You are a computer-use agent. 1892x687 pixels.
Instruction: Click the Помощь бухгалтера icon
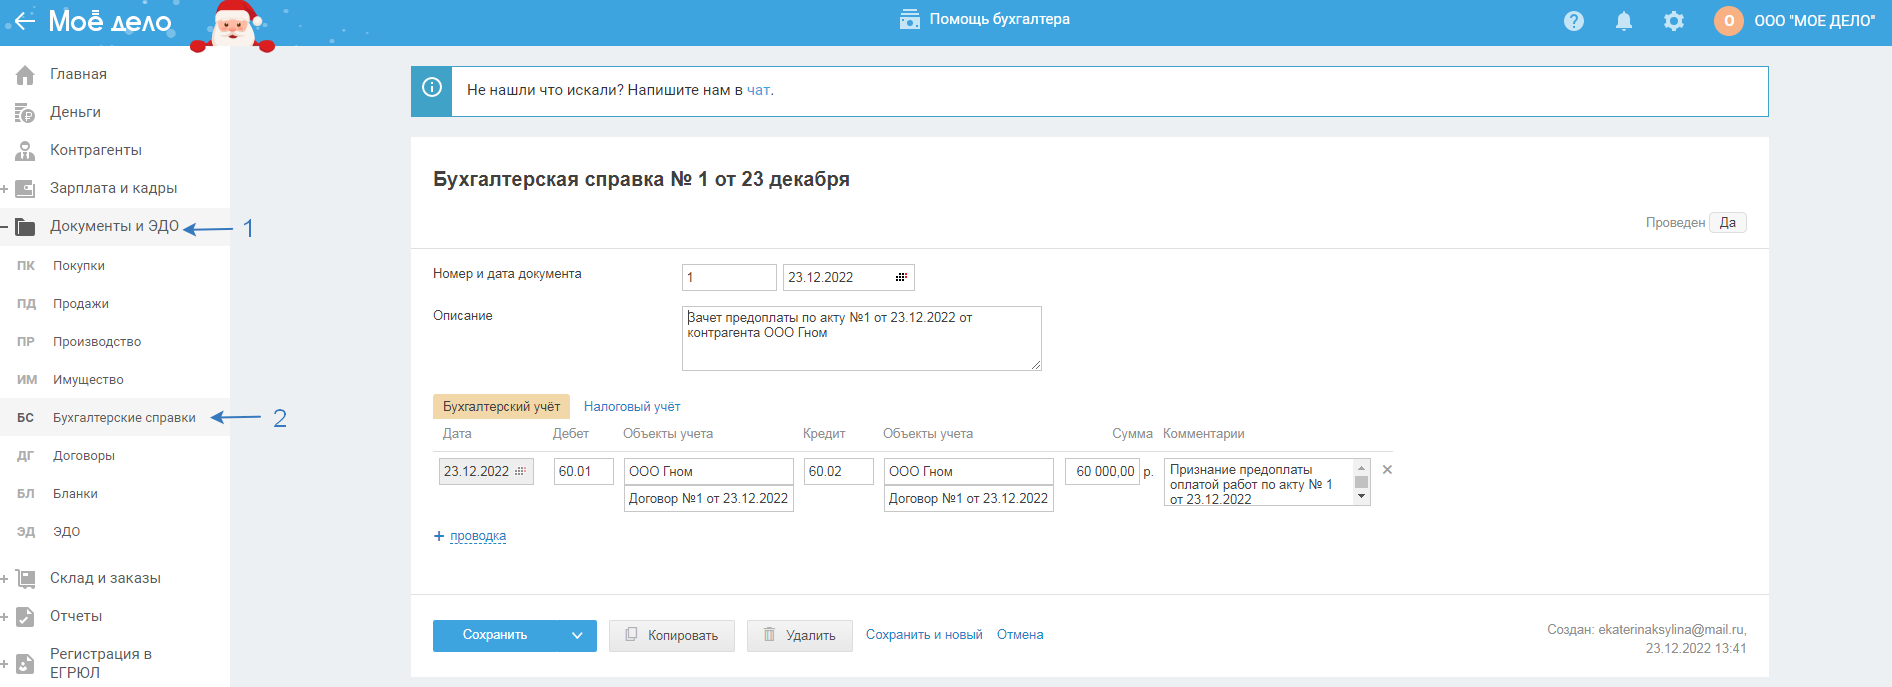pos(910,19)
